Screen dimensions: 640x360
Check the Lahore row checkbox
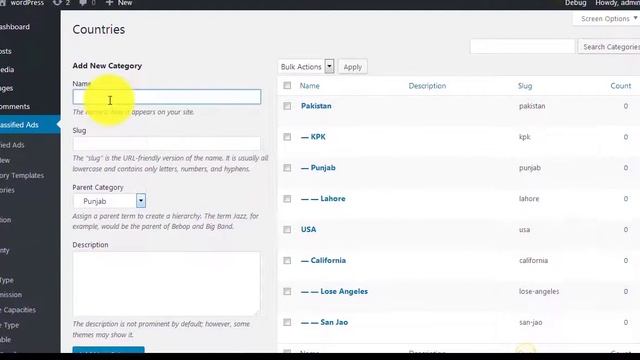[x=287, y=199]
